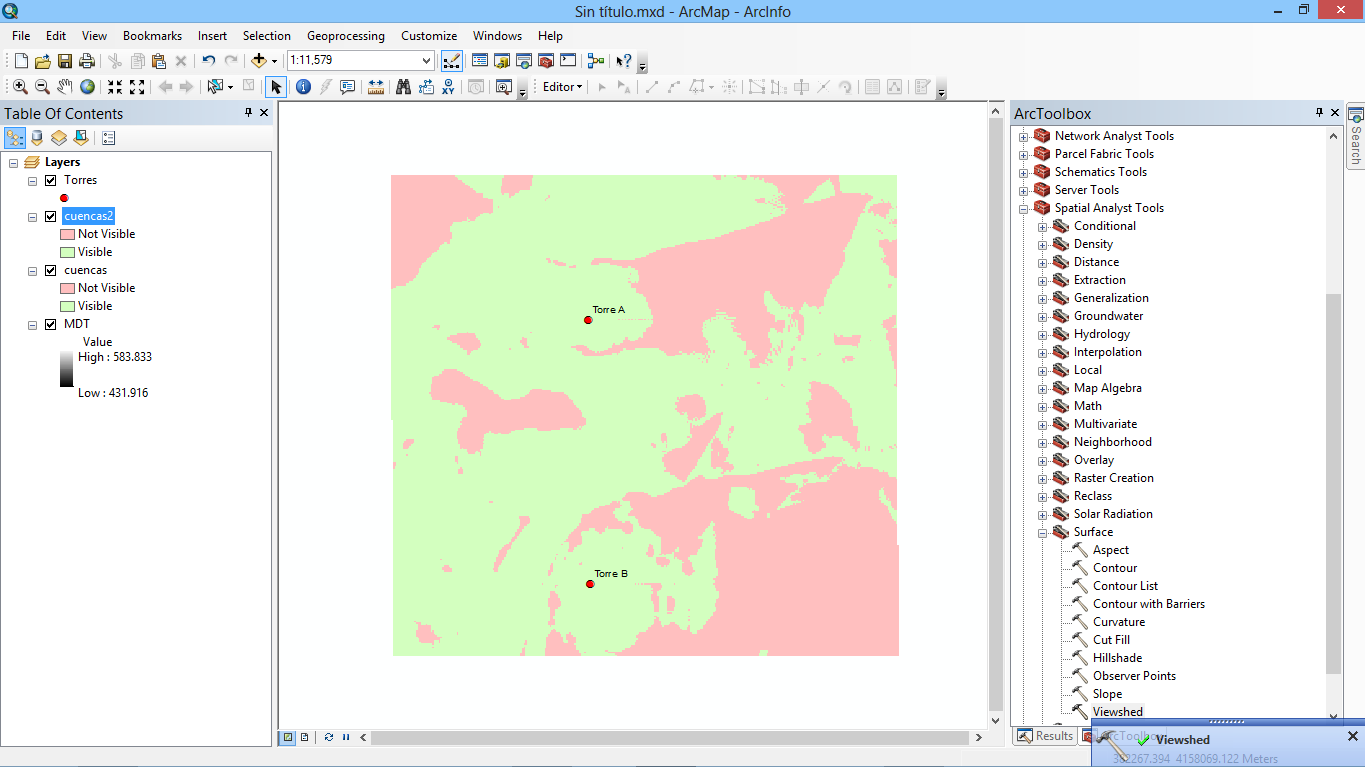
Task: Click the Full Extent globe icon
Action: [x=88, y=87]
